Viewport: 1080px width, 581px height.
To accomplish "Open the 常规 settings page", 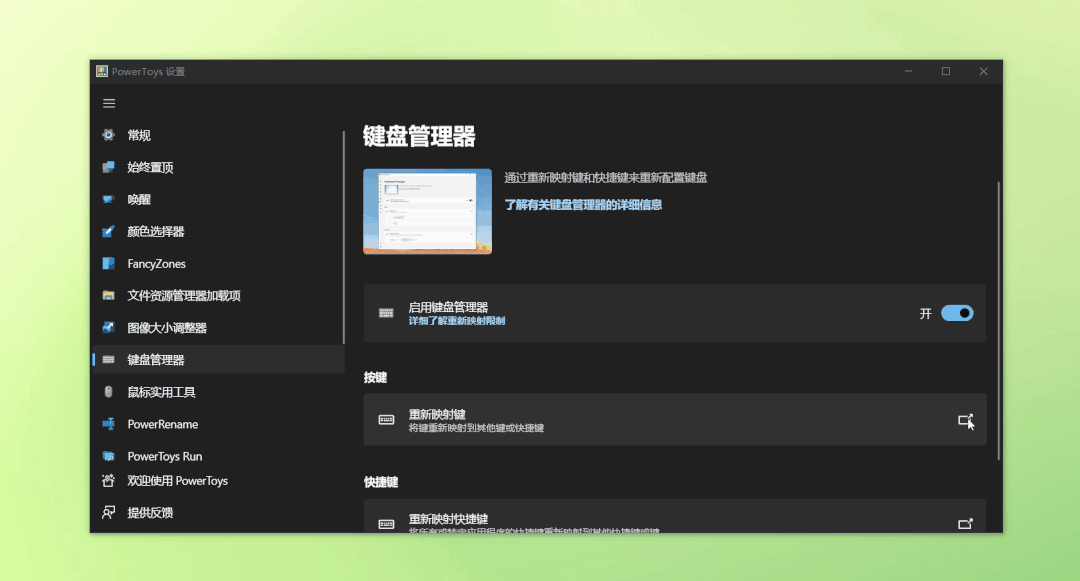I will coord(108,135).
